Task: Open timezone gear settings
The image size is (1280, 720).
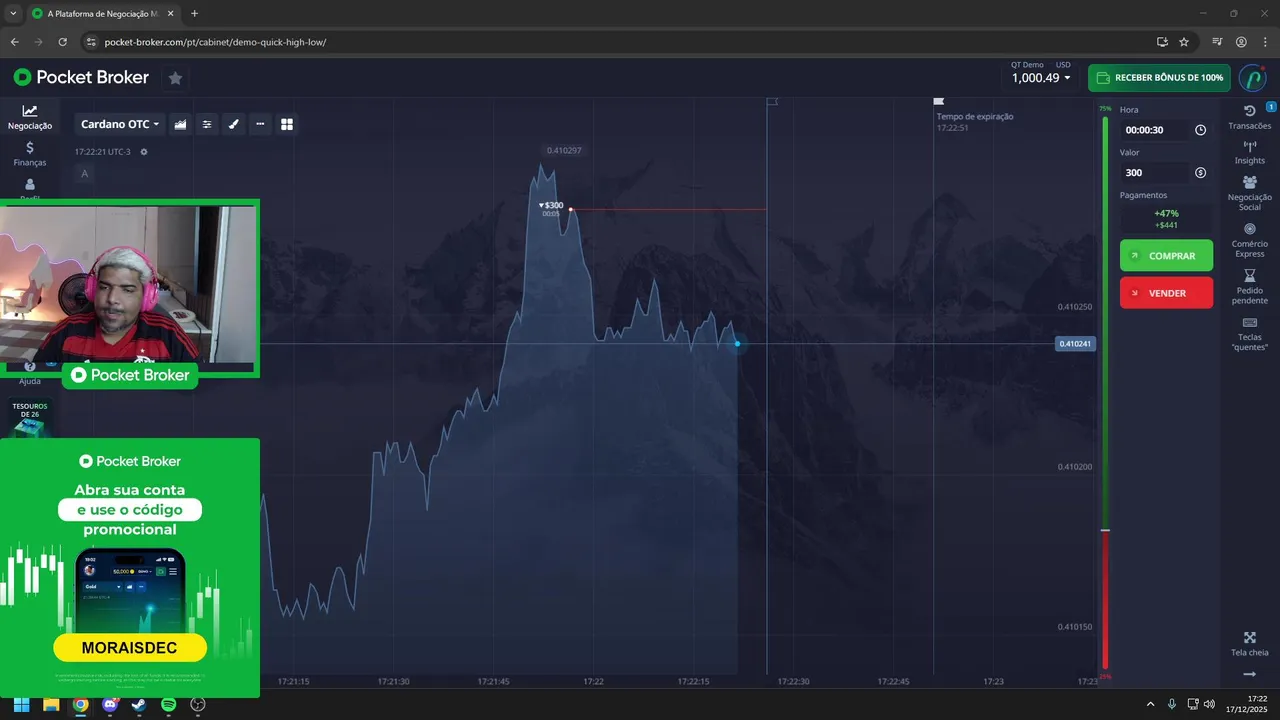Action: point(144,152)
